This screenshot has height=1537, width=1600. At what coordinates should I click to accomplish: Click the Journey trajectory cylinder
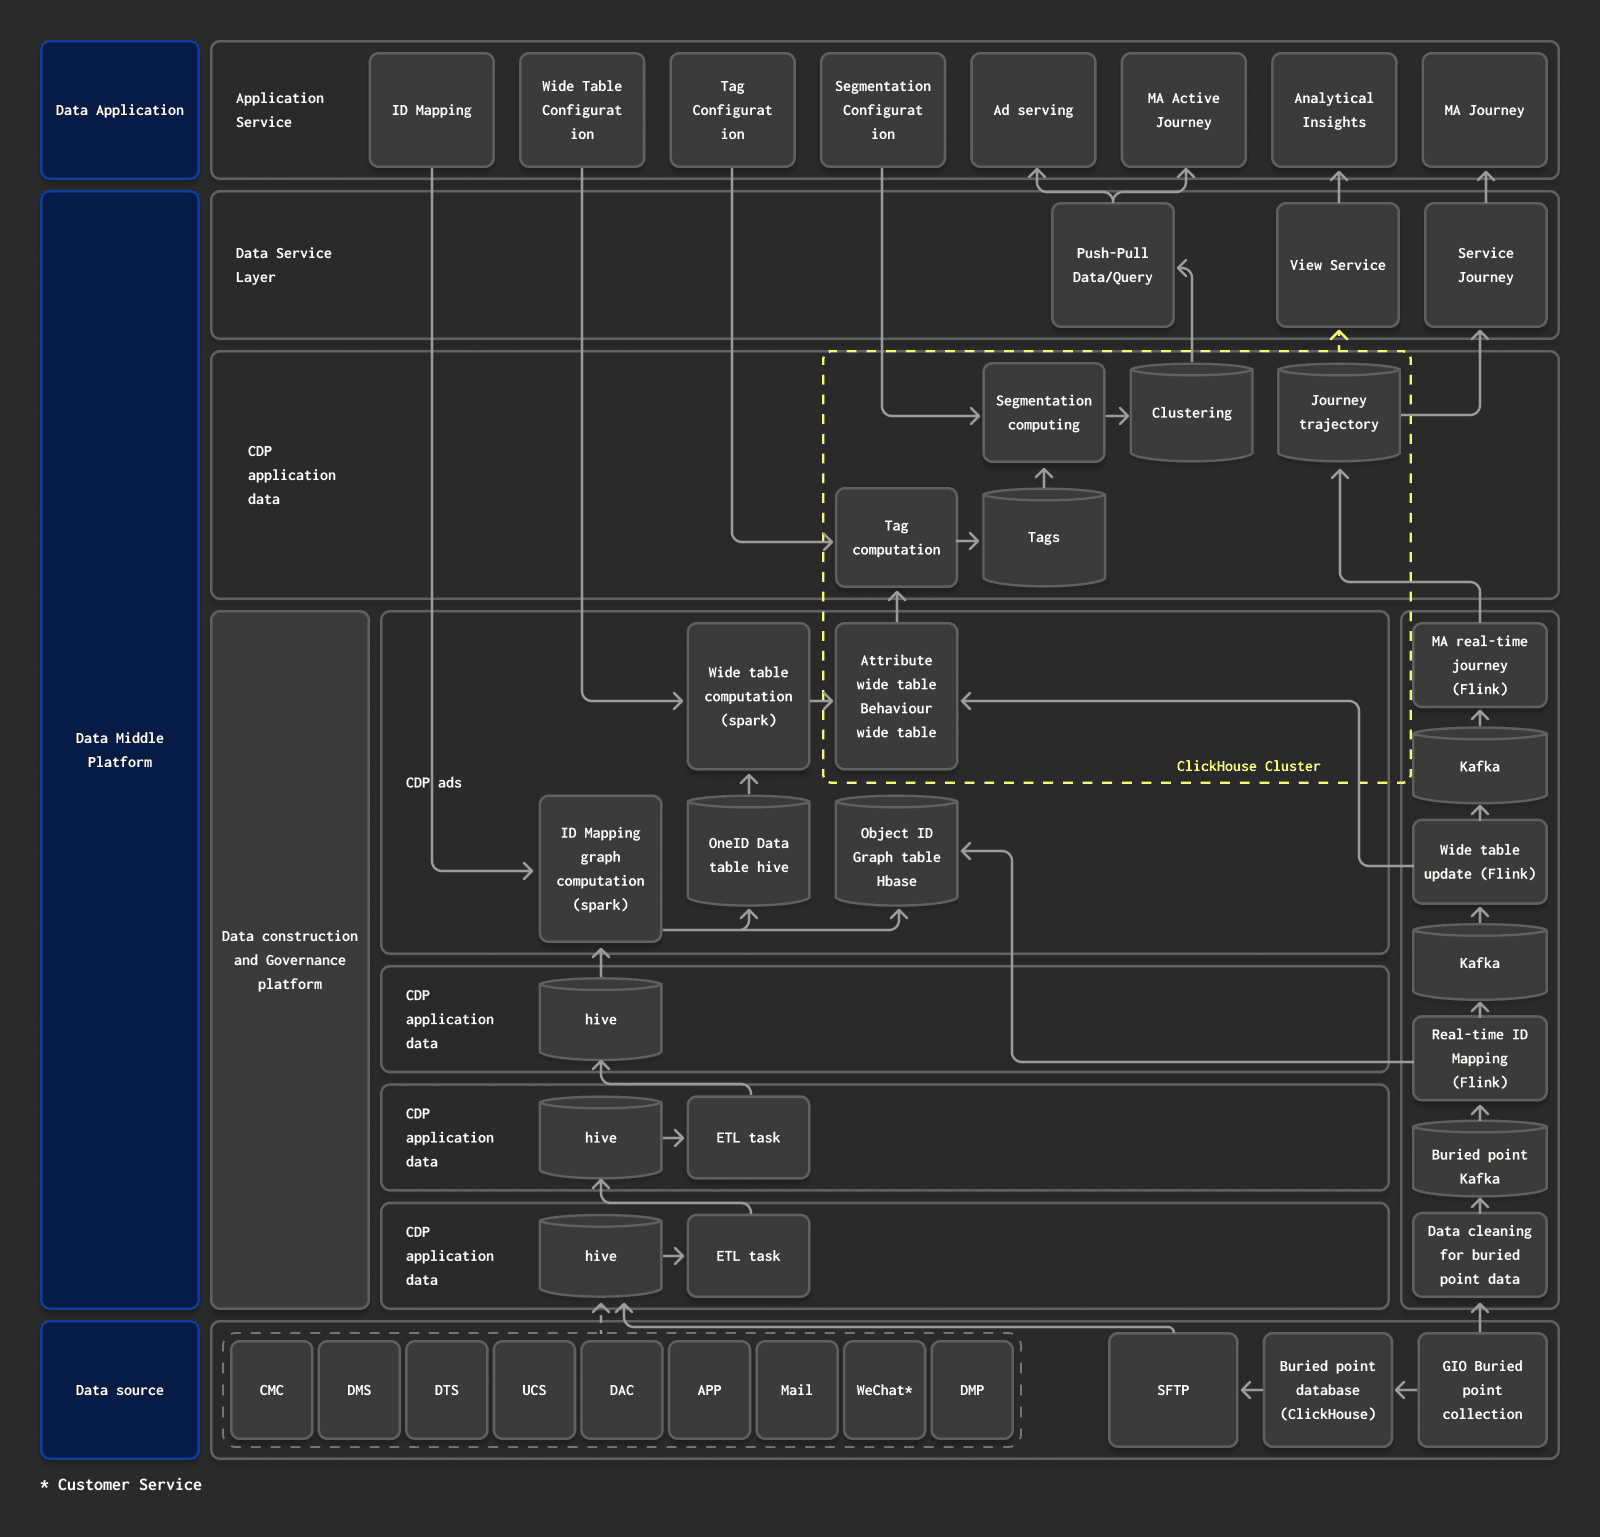click(1338, 413)
